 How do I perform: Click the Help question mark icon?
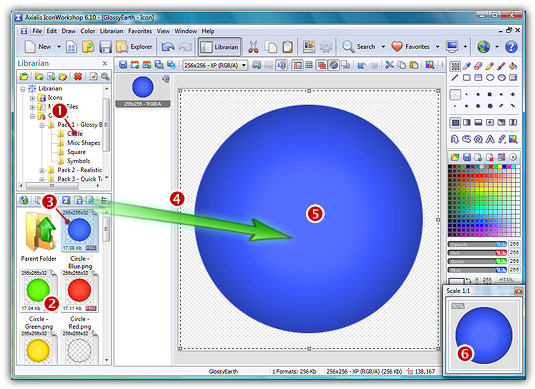(x=511, y=47)
